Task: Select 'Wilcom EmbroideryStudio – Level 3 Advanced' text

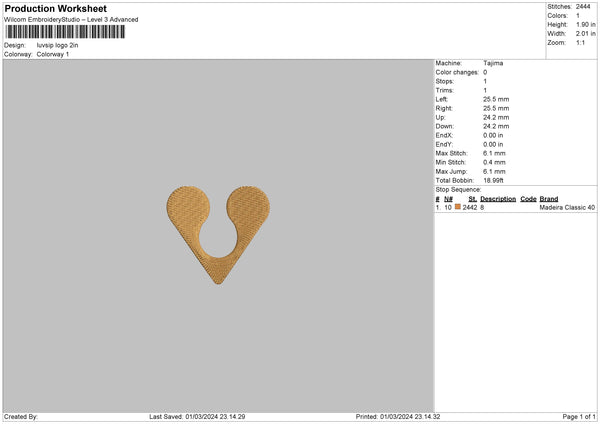Action: pyautogui.click(x=71, y=20)
